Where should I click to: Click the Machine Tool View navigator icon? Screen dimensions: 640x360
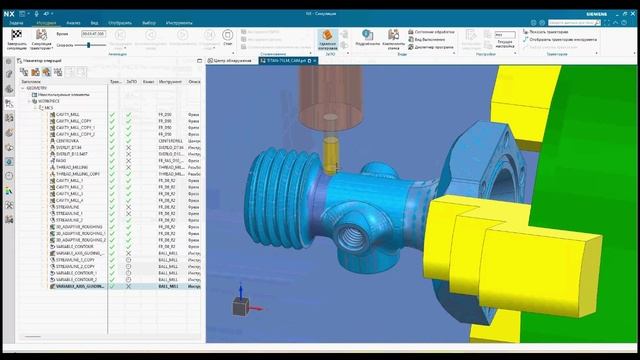click(36, 72)
